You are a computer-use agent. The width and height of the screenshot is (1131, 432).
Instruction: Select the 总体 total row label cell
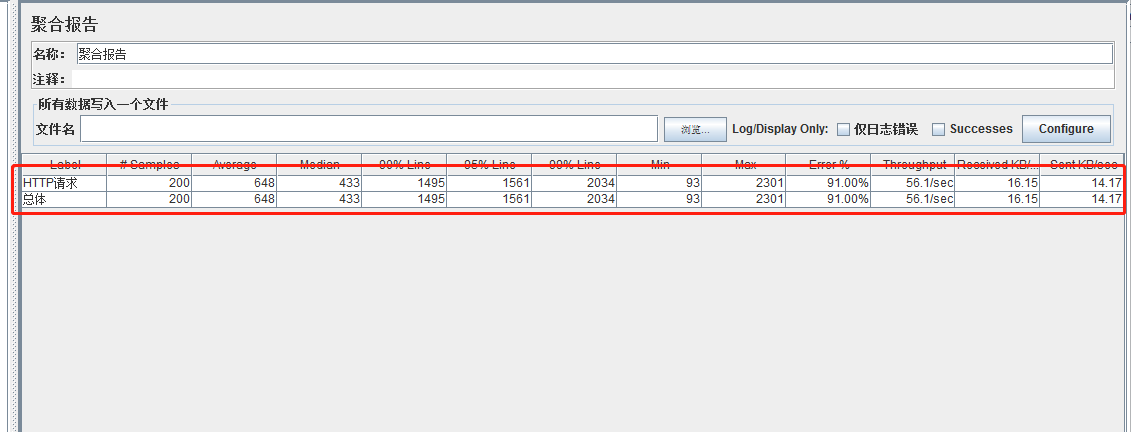(x=63, y=200)
